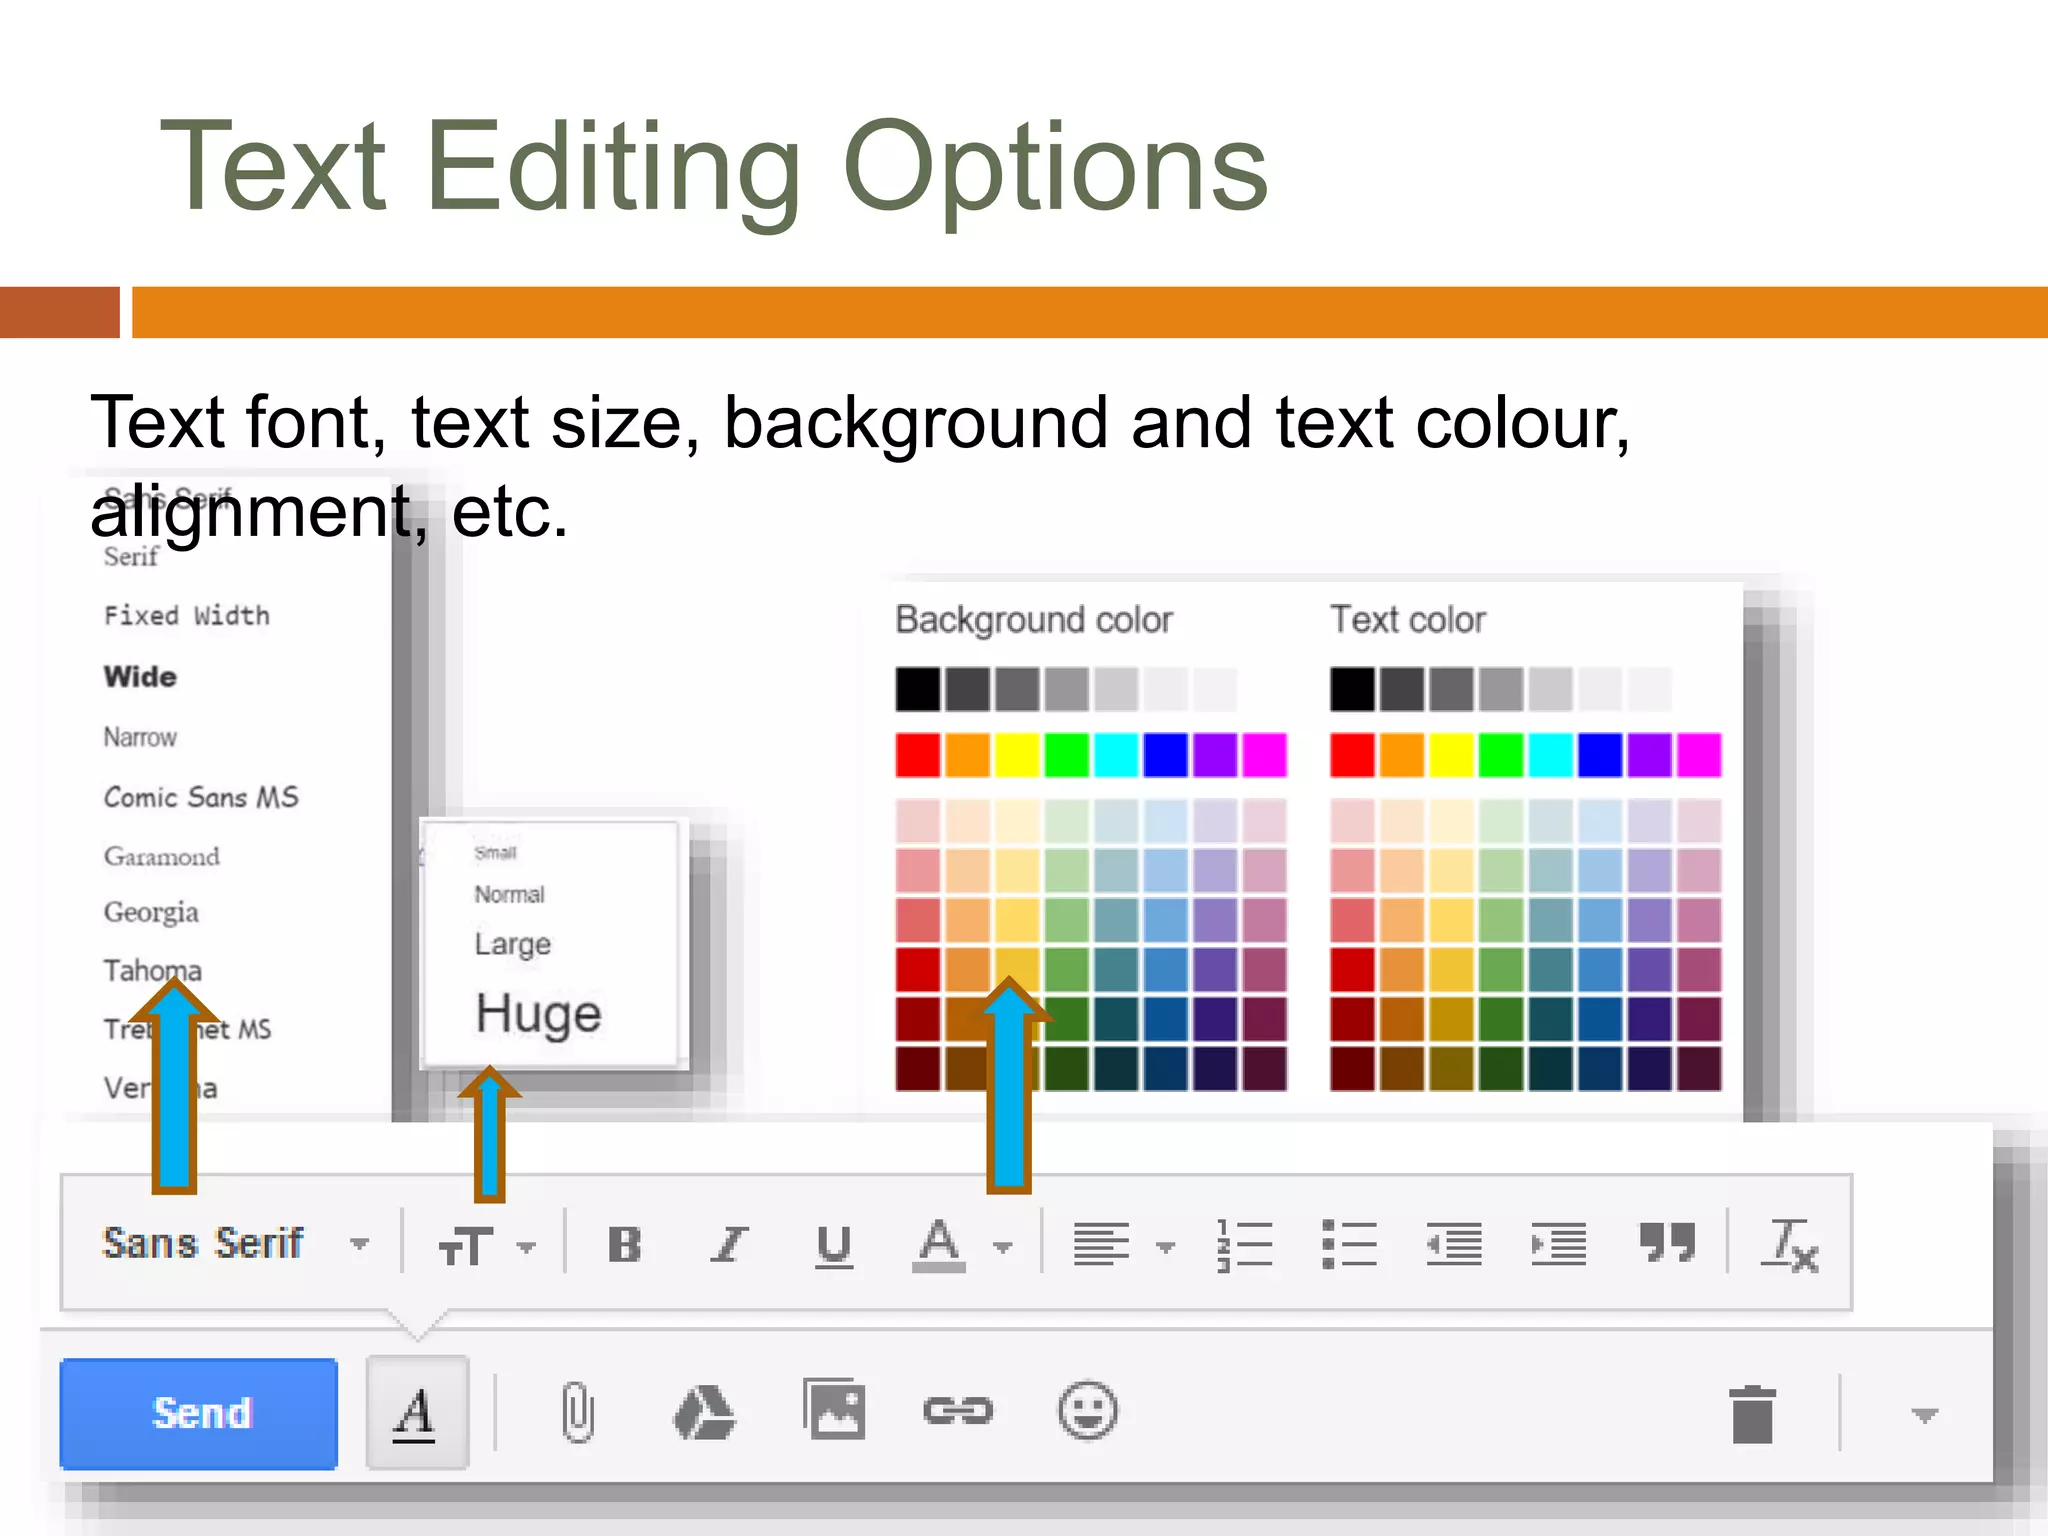
Task: Insert files using Google Drive icon
Action: tap(704, 1412)
